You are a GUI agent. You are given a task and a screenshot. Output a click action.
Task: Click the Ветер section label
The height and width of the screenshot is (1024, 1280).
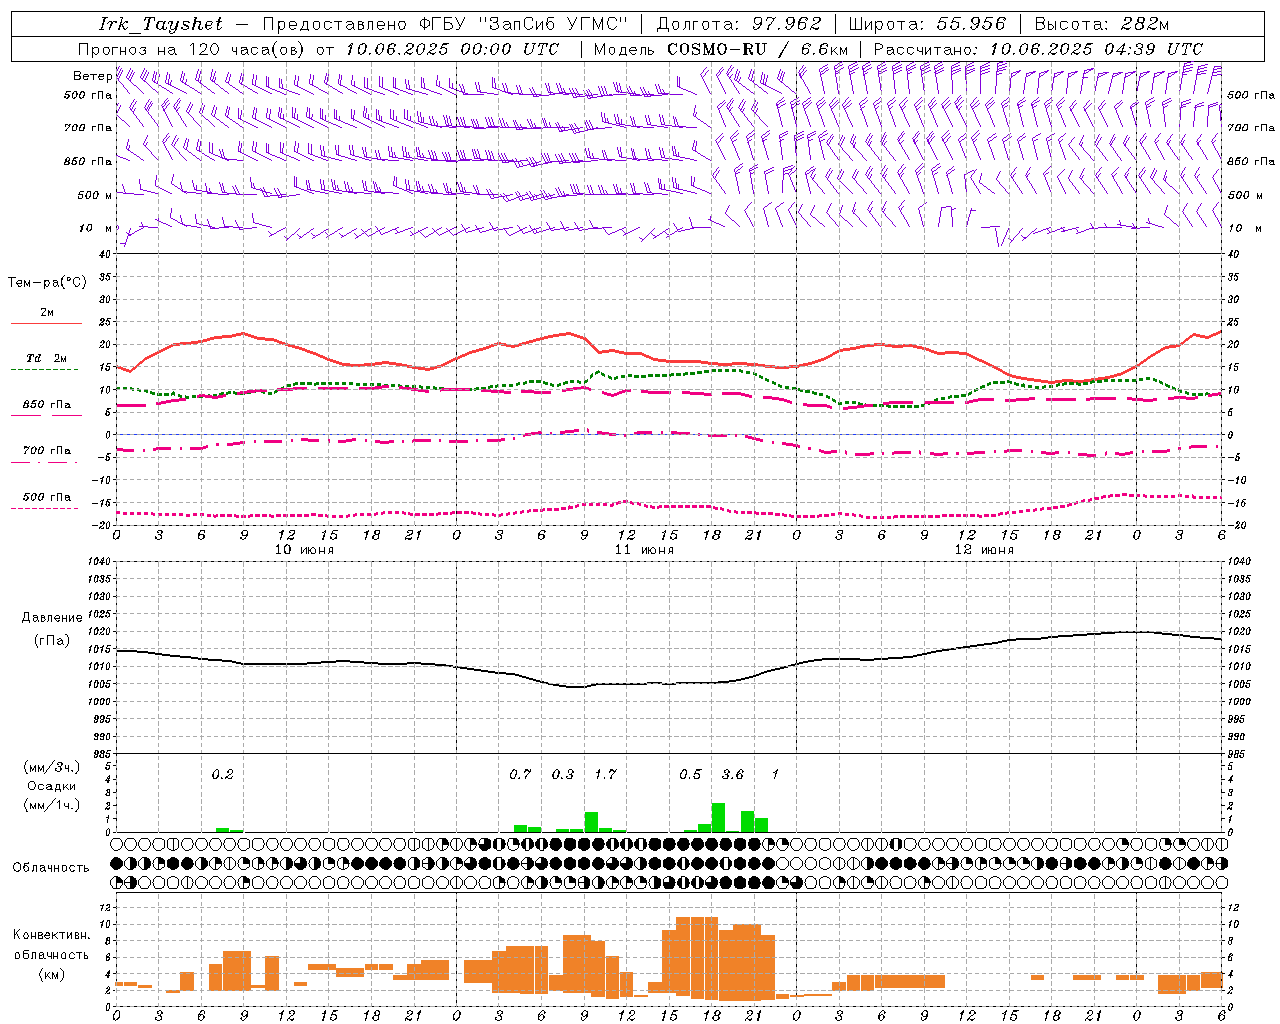pyautogui.click(x=92, y=76)
